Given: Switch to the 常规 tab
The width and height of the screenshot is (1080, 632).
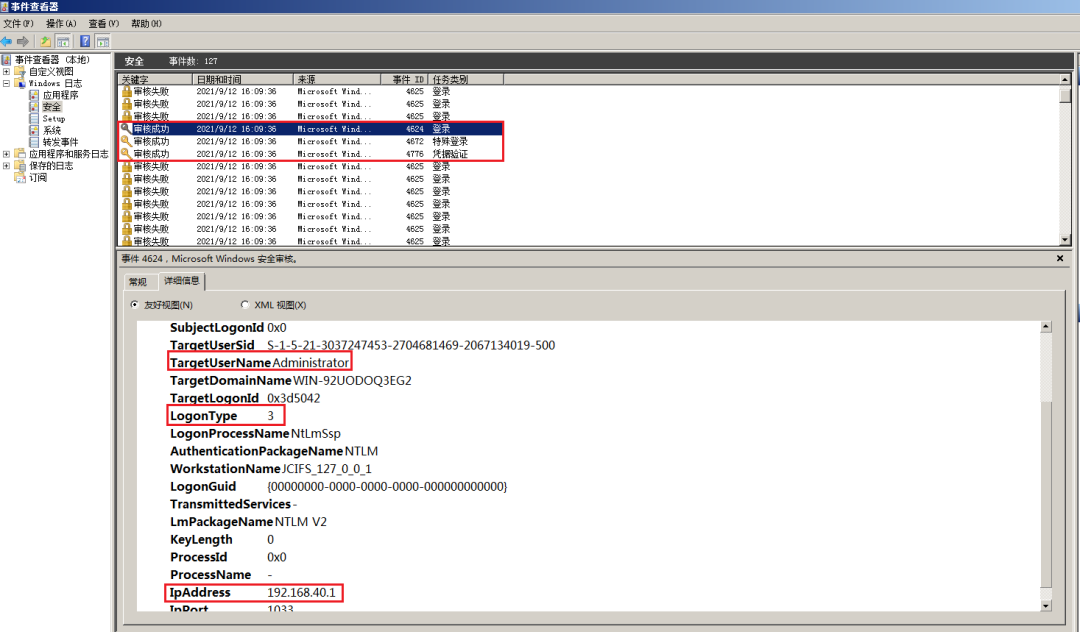Looking at the screenshot, I should (x=138, y=282).
